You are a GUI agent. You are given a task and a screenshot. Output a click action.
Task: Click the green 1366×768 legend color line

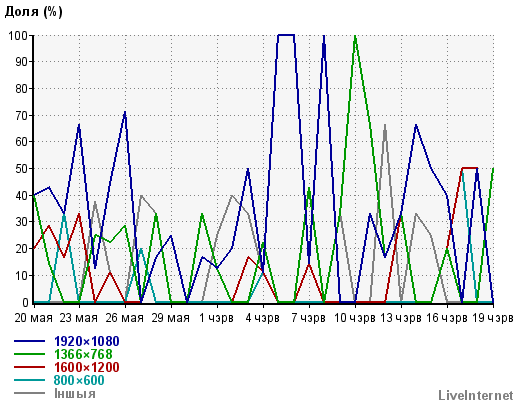(x=29, y=354)
